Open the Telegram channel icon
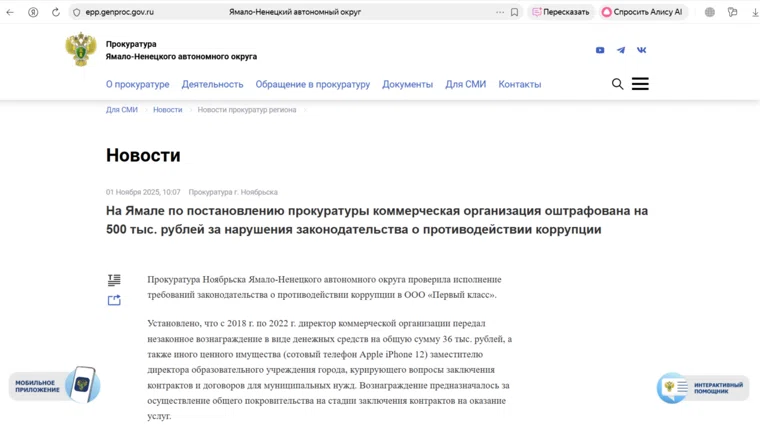Viewport: 760px width, 425px height. click(621, 50)
